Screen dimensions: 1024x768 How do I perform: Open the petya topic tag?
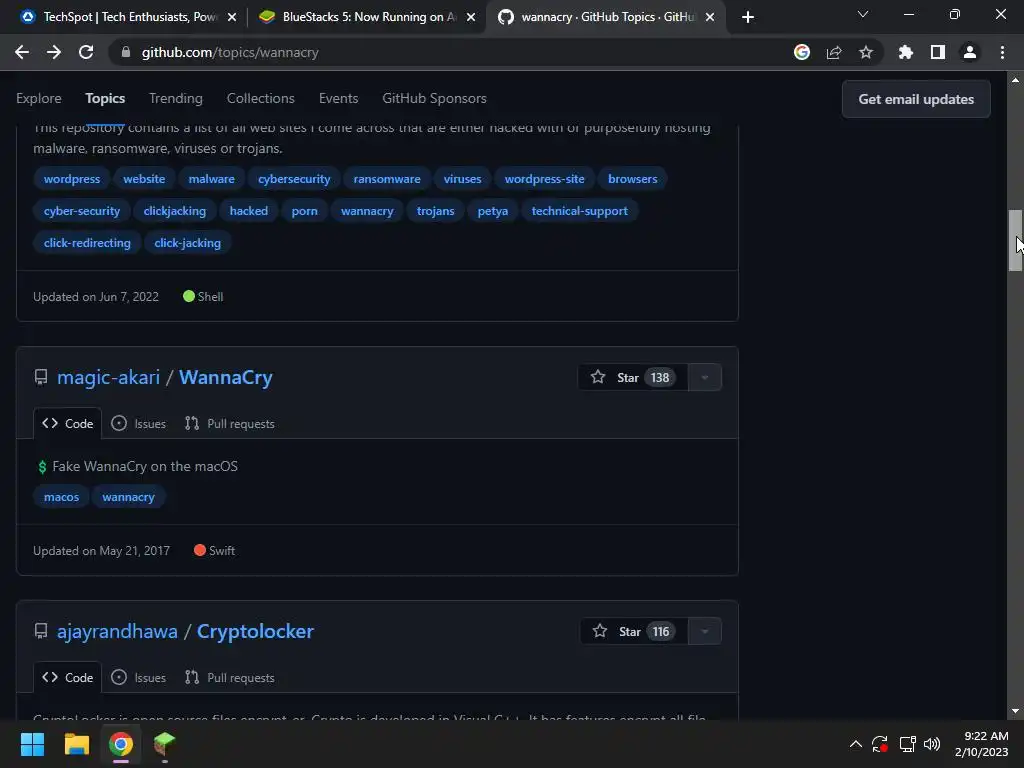pyautogui.click(x=492, y=211)
